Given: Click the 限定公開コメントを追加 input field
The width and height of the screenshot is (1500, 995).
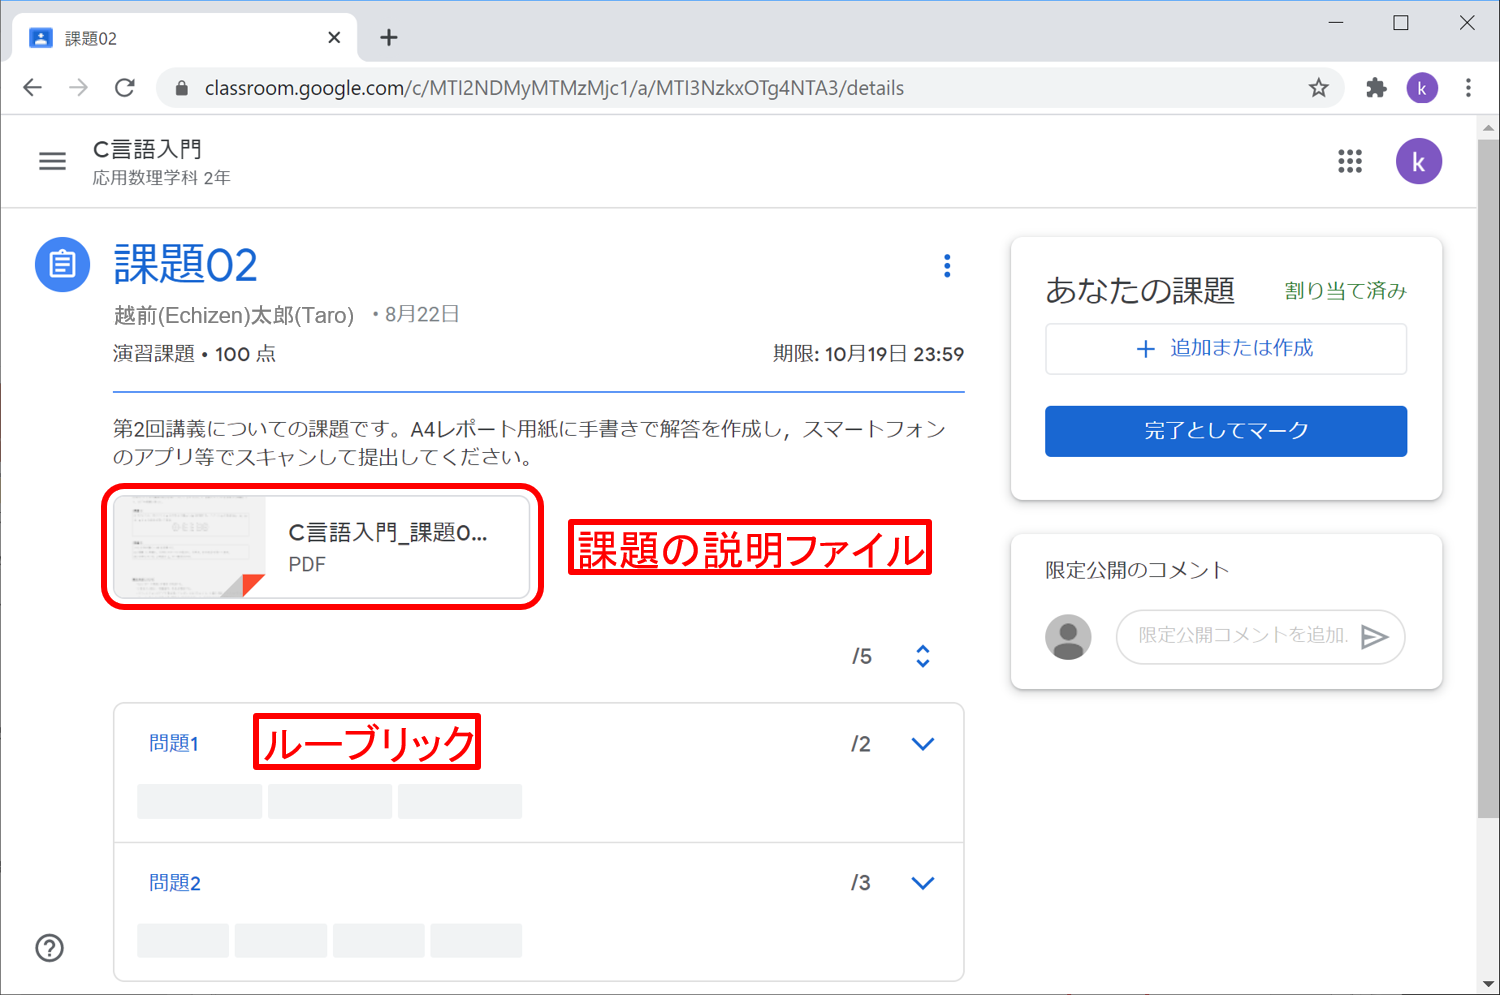Looking at the screenshot, I should pyautogui.click(x=1242, y=636).
